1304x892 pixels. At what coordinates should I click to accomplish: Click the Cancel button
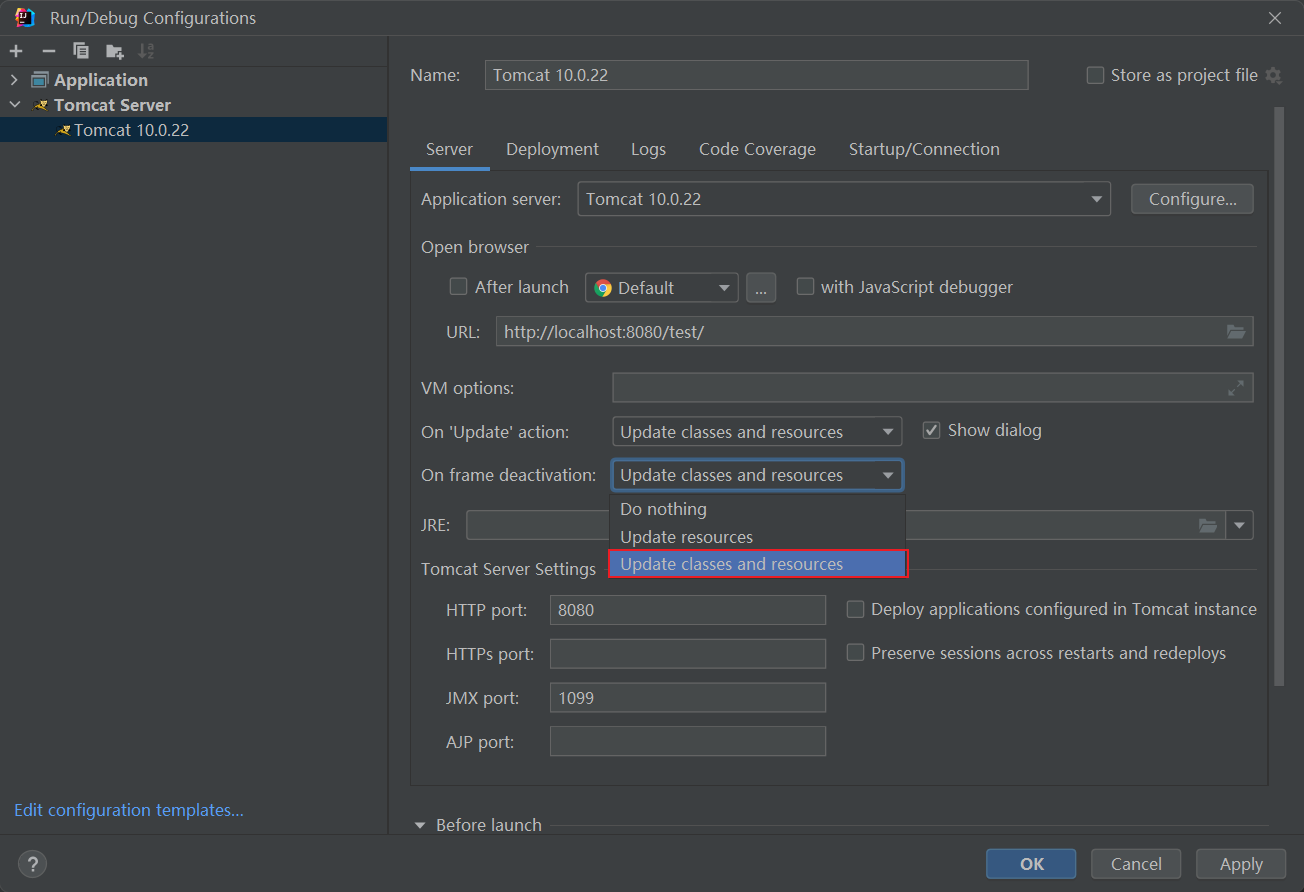click(x=1136, y=864)
